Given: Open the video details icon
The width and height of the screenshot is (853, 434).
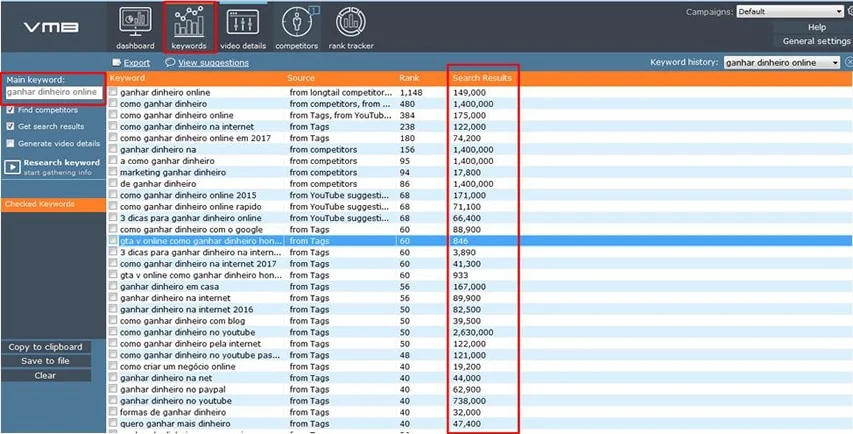Looking at the screenshot, I should [243, 22].
